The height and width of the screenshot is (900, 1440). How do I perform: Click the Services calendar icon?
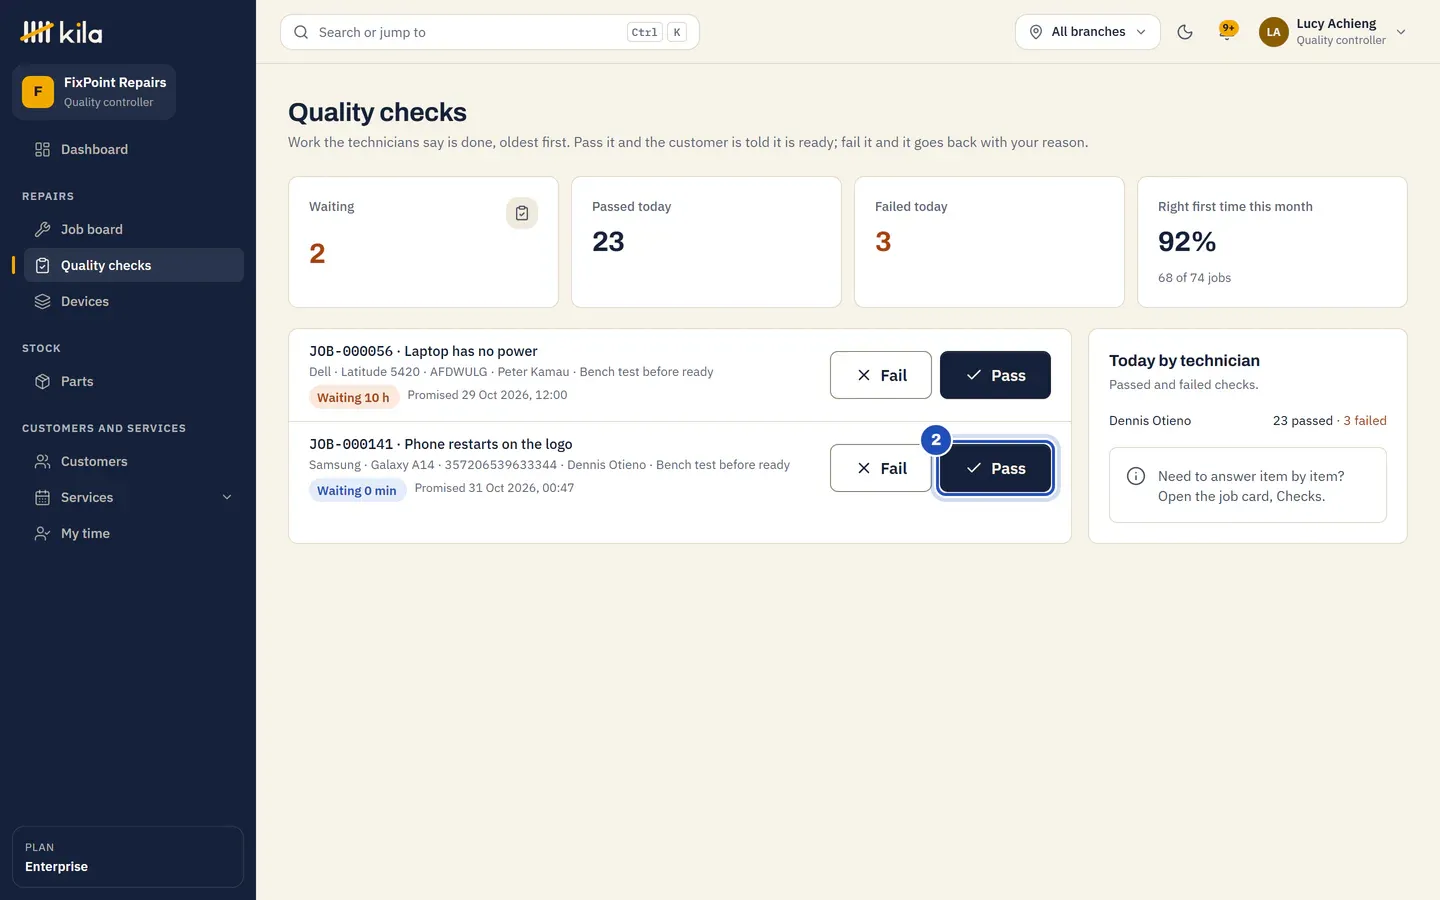coord(42,497)
